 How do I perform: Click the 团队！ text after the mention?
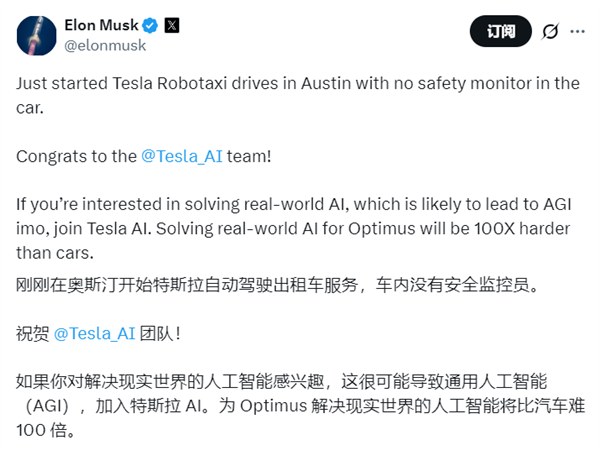(x=163, y=334)
